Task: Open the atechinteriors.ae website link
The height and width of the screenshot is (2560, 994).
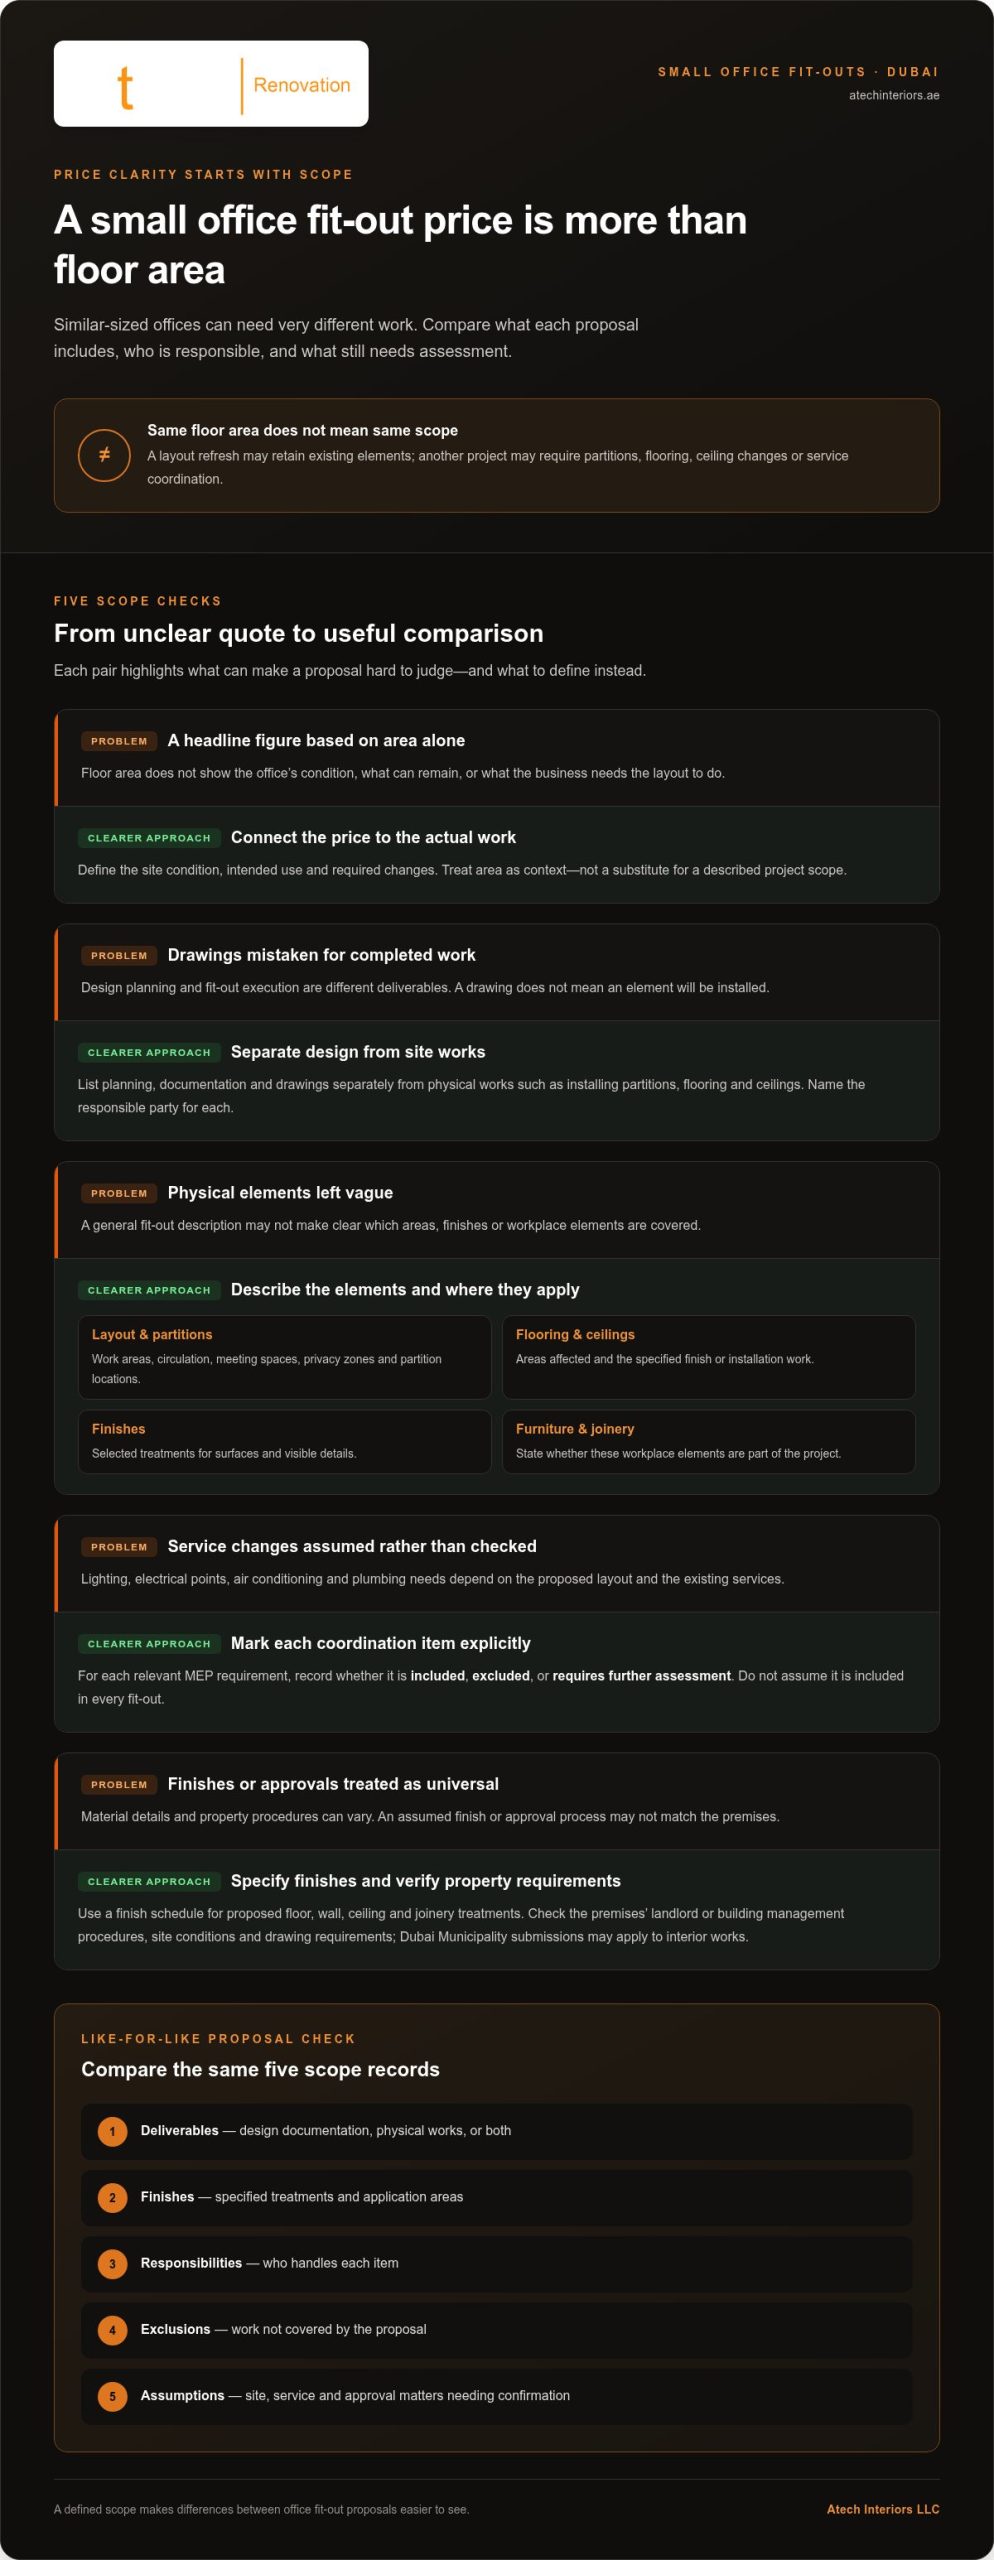Action: (x=894, y=95)
